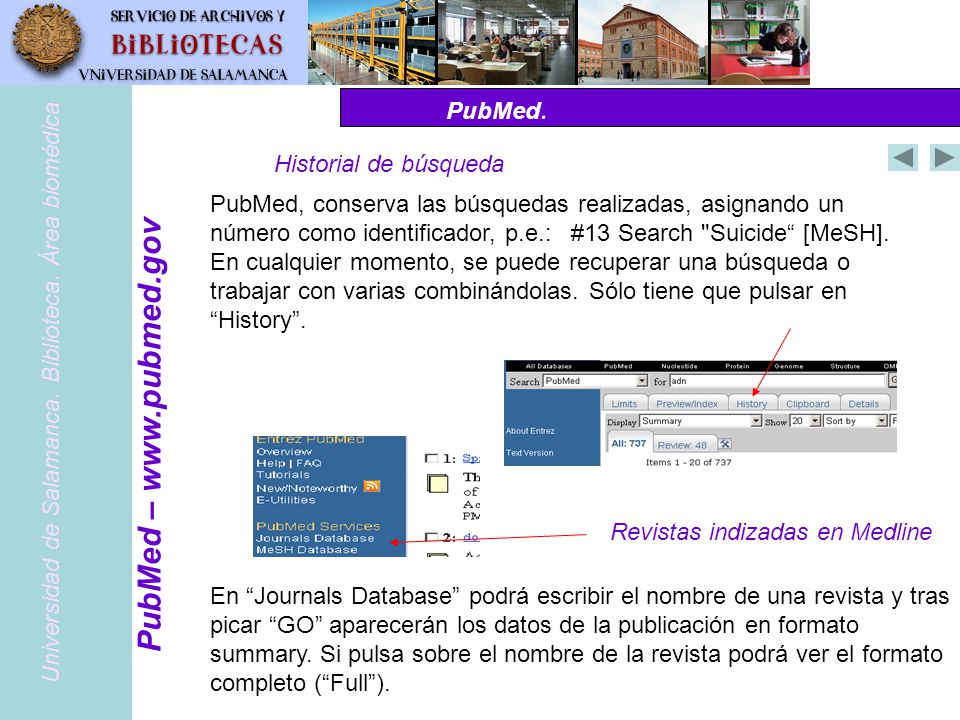Open the Overview sidebar link
The height and width of the screenshot is (720, 960).
(x=283, y=451)
